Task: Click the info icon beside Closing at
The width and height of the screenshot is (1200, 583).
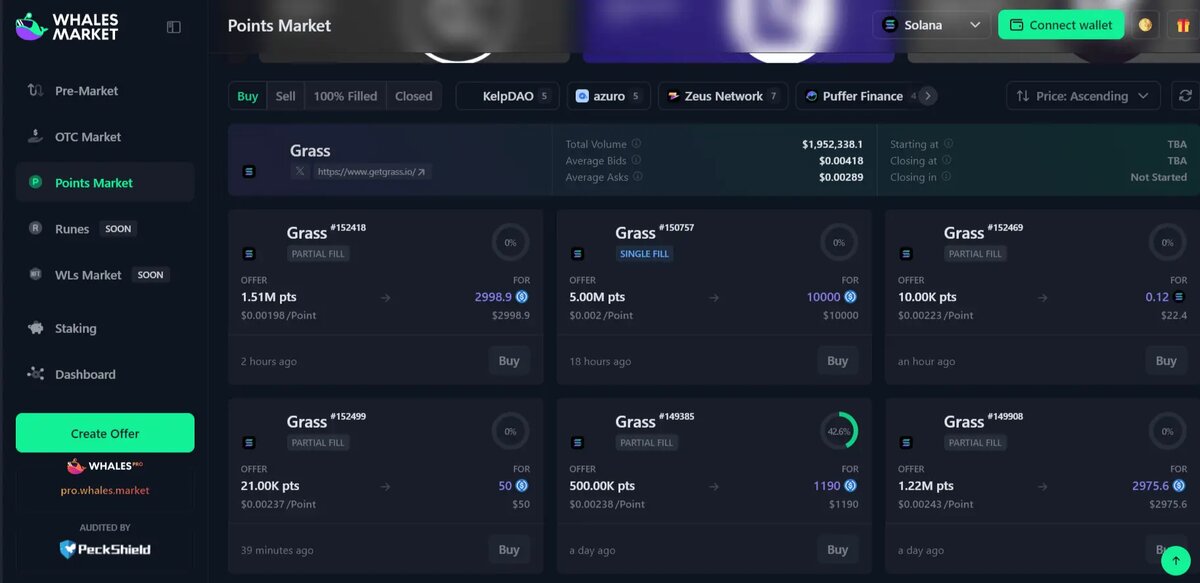Action: pos(946,160)
